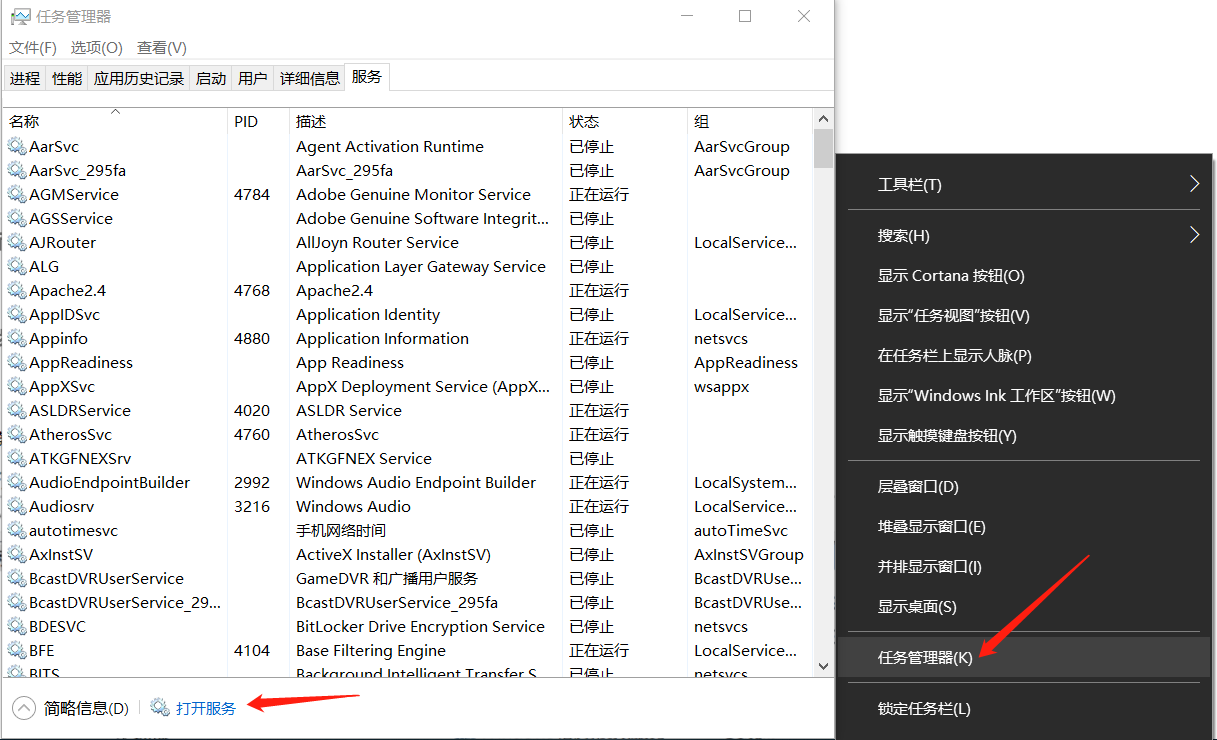Switch to the 进程 tab
Viewport: 1217px width, 740px height.
point(25,78)
